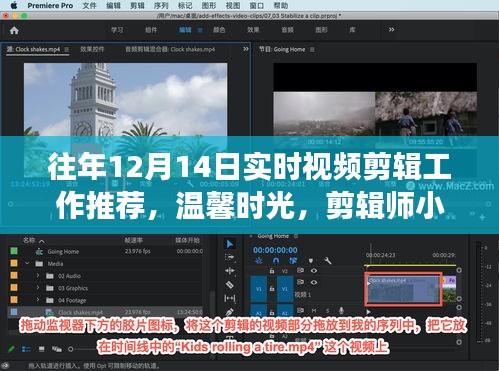
Task: Switch to the 学习 workspace
Action: [x=117, y=30]
